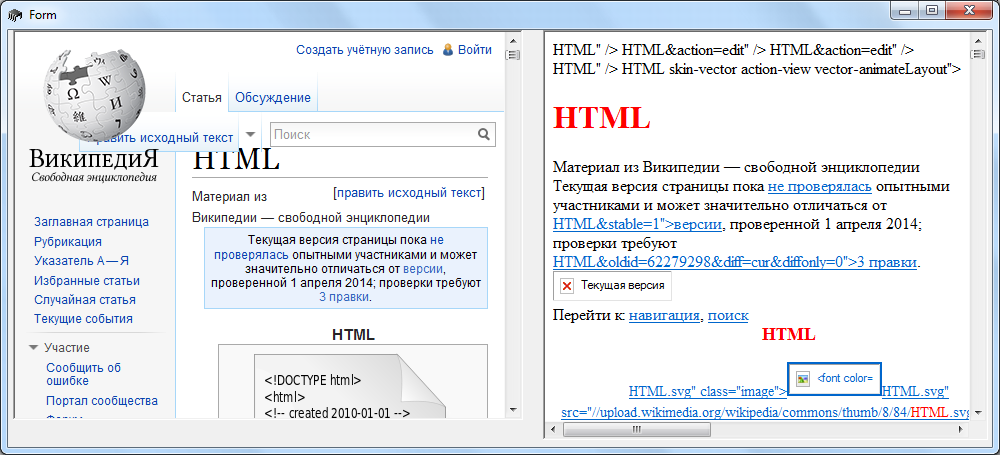
Task: Click broken image icon next to Текущая версия
Action: (567, 286)
